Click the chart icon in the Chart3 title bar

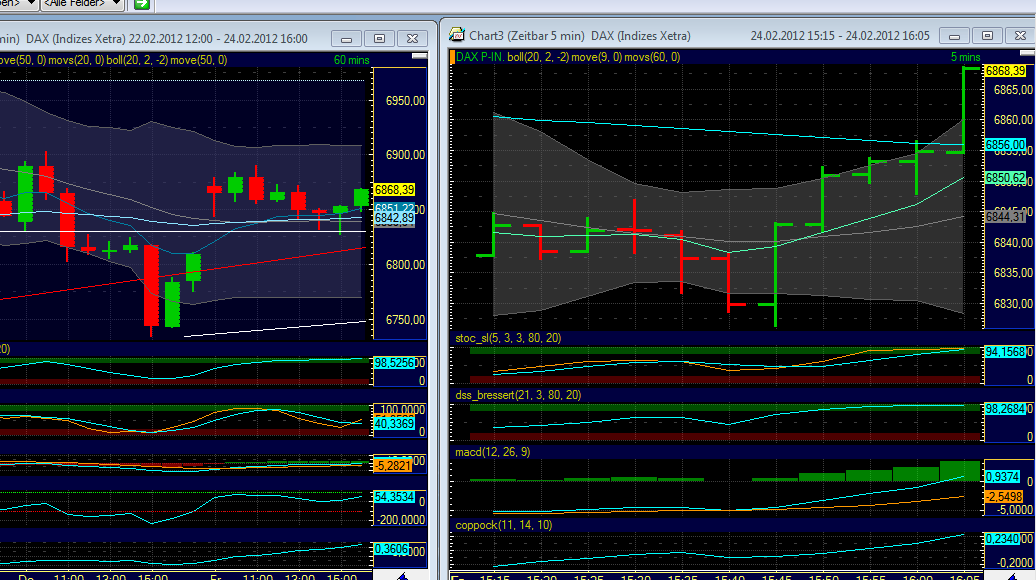coord(458,35)
